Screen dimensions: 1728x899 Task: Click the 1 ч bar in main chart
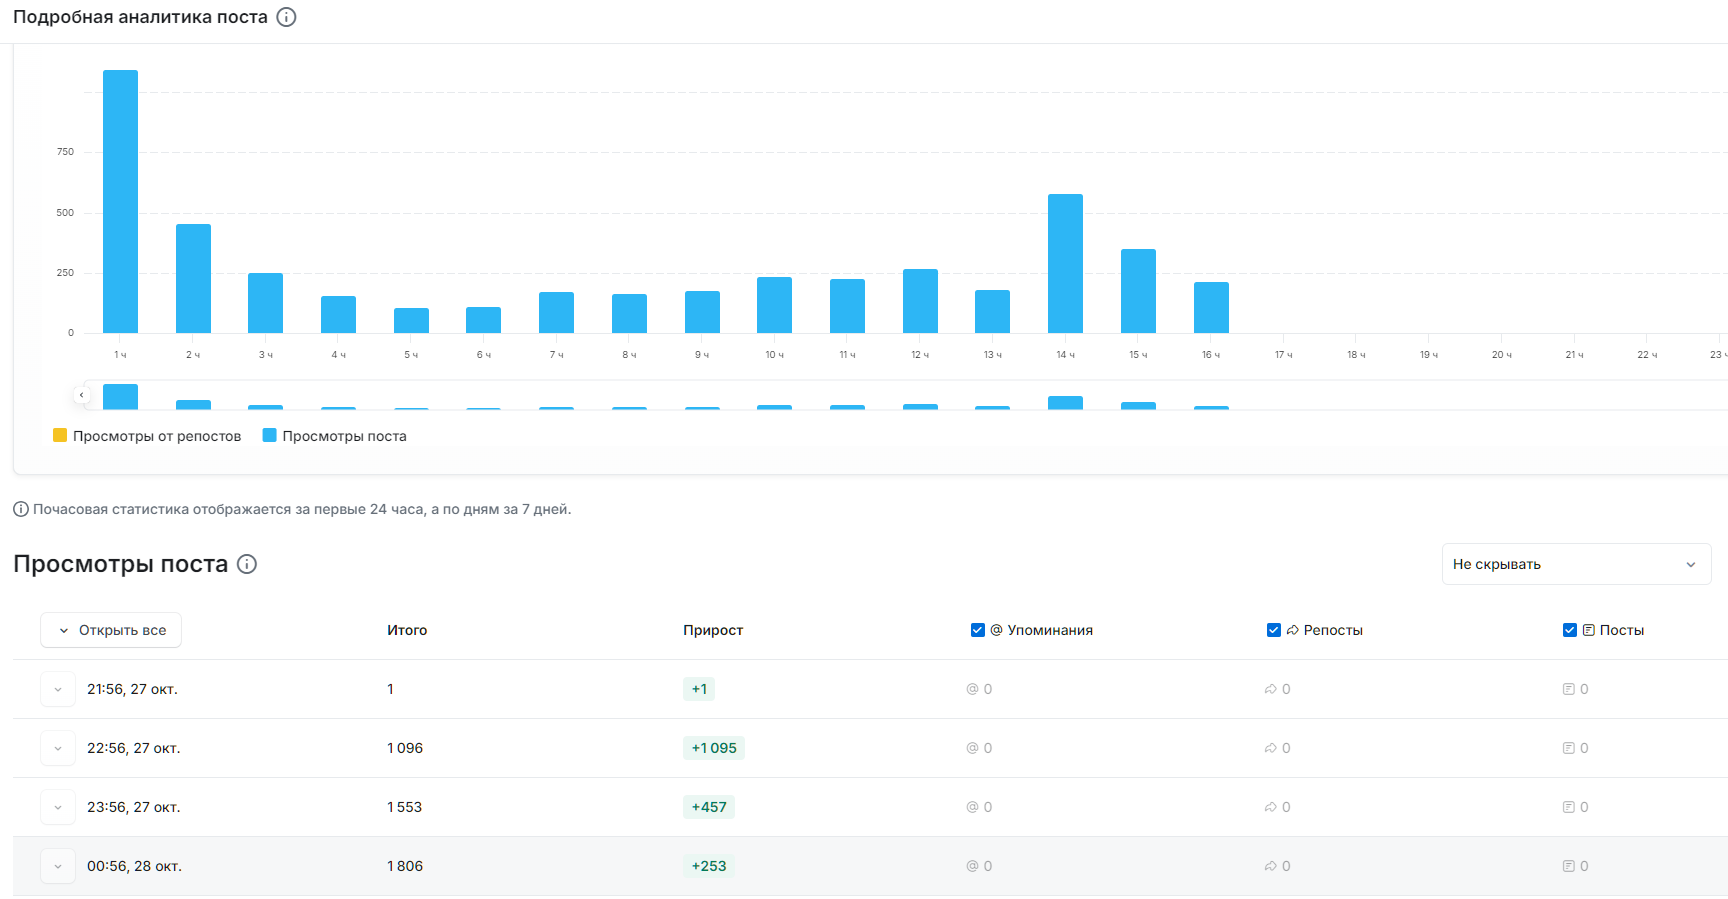pyautogui.click(x=120, y=201)
